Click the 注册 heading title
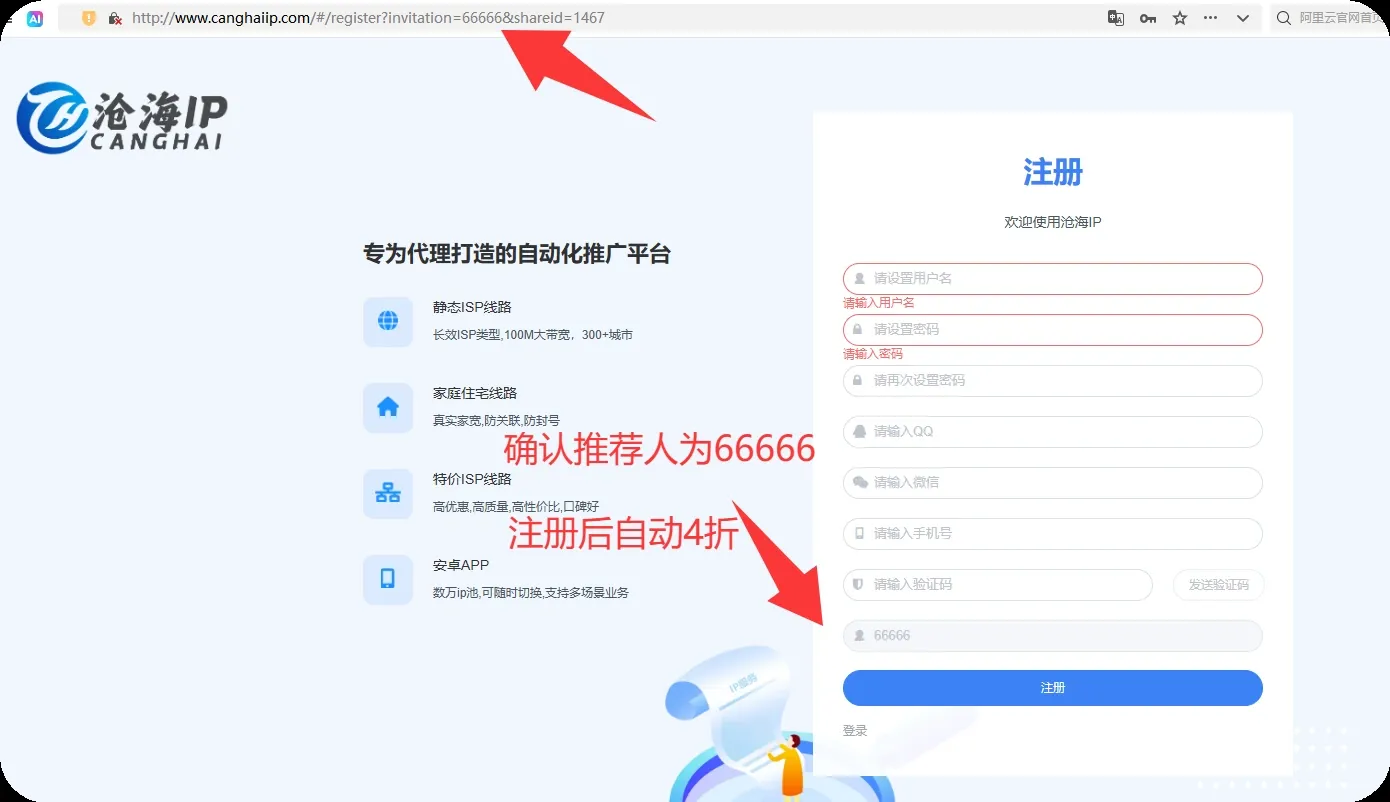 [1053, 172]
